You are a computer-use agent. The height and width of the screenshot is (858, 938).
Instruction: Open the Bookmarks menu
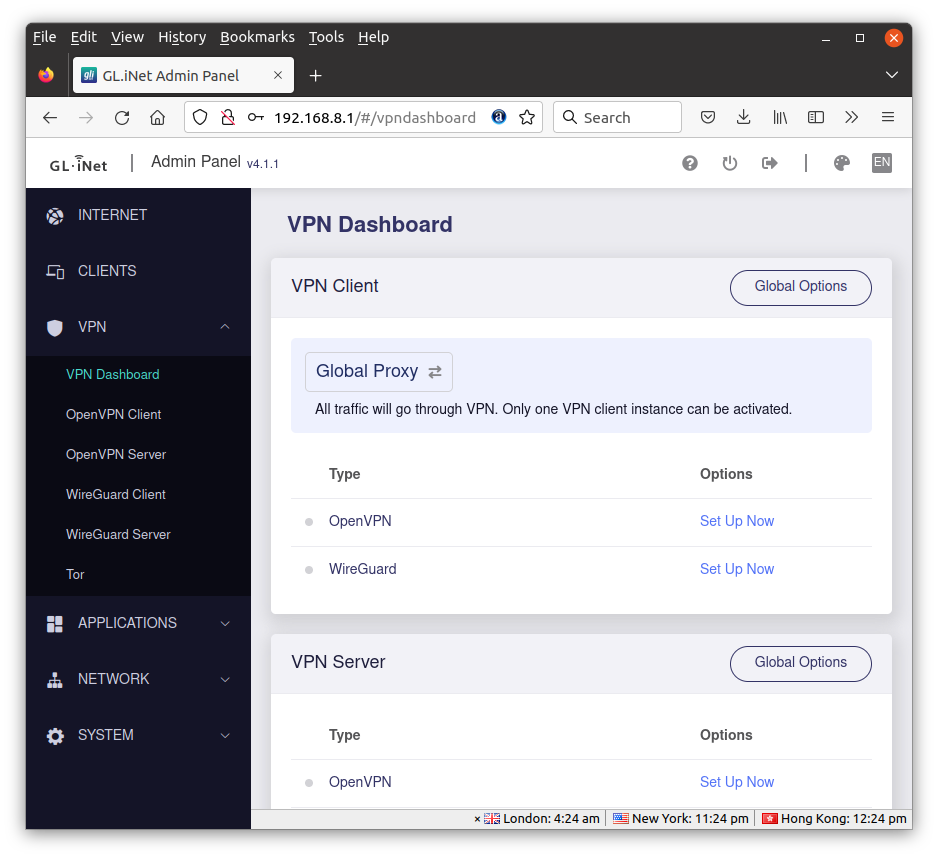pyautogui.click(x=257, y=37)
